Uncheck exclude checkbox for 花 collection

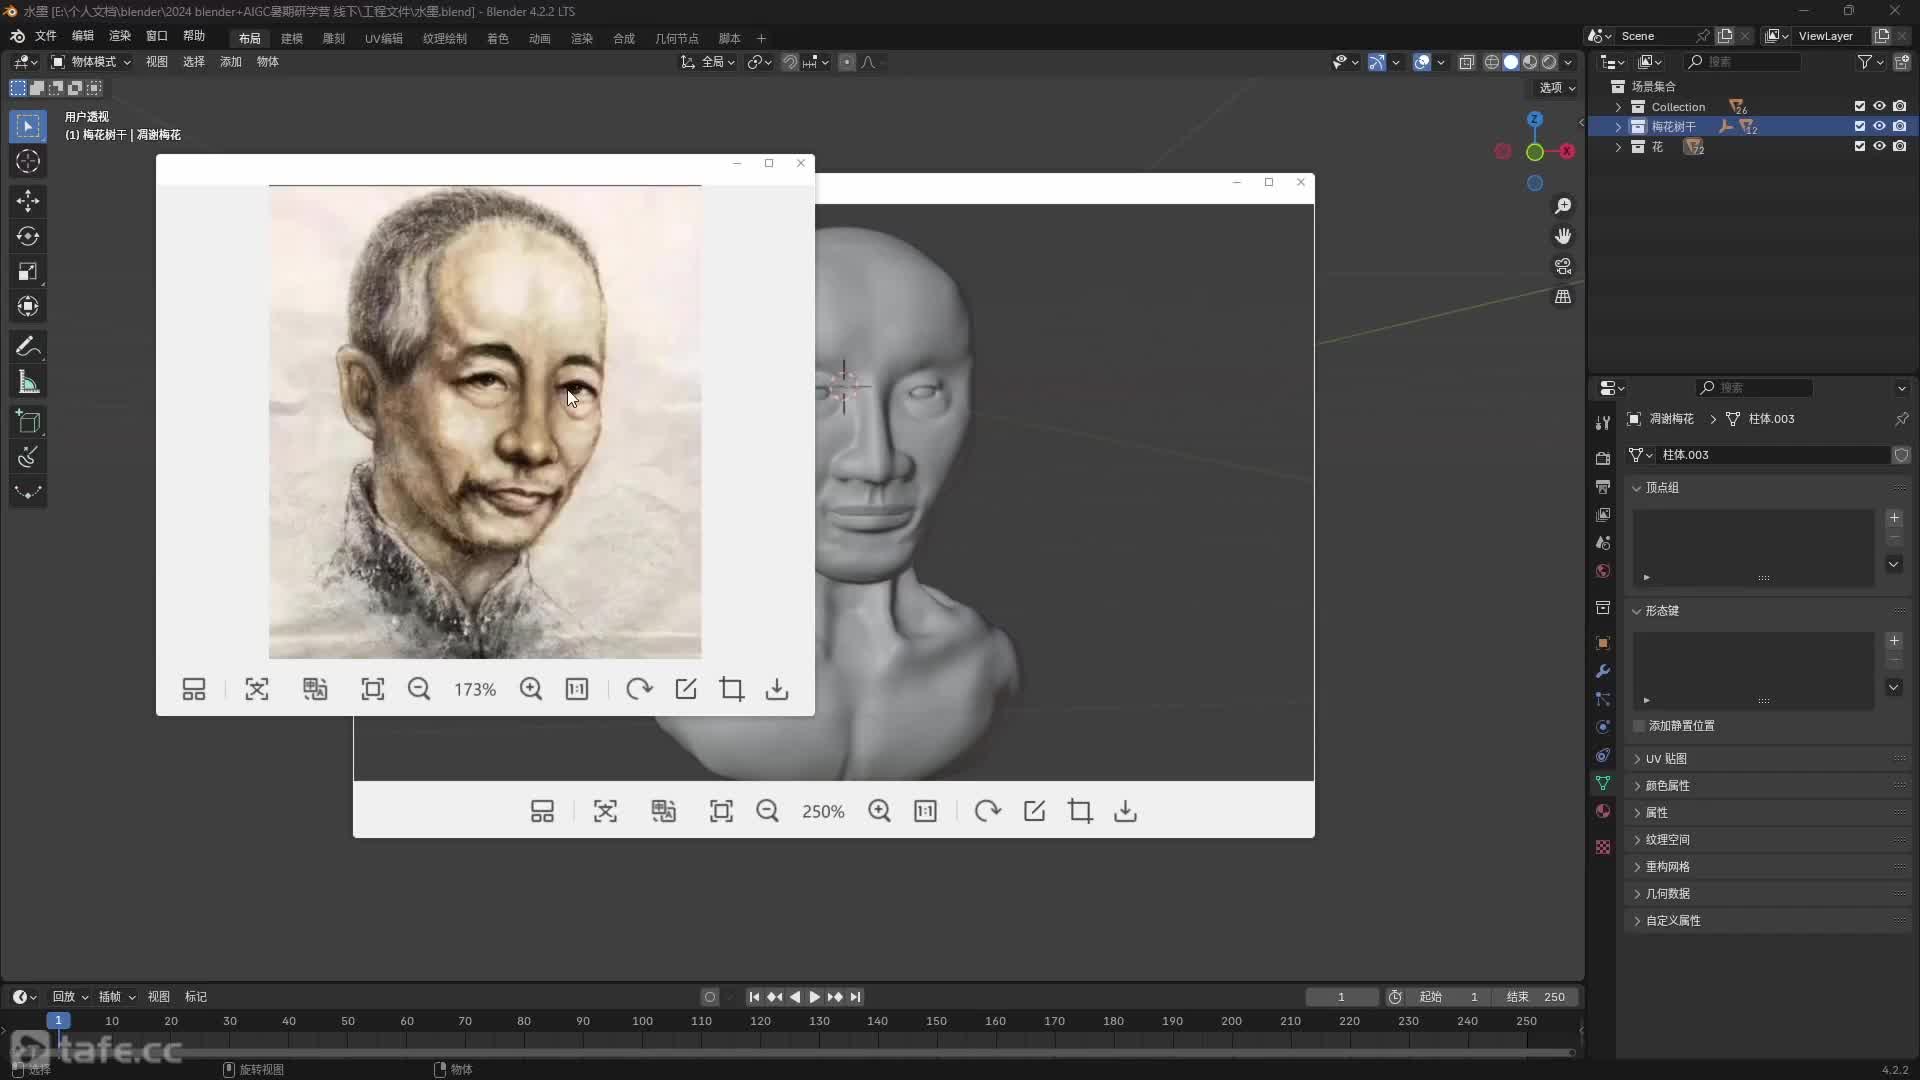click(1860, 147)
